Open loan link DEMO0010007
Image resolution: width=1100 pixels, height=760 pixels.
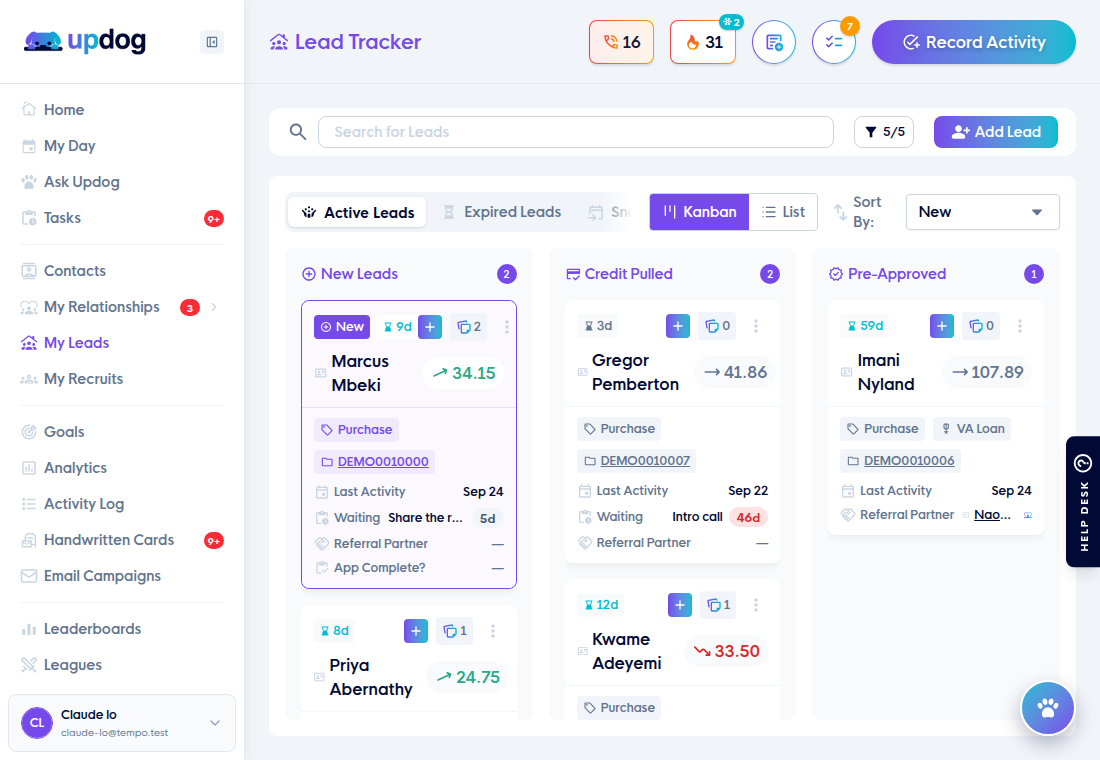(x=645, y=461)
